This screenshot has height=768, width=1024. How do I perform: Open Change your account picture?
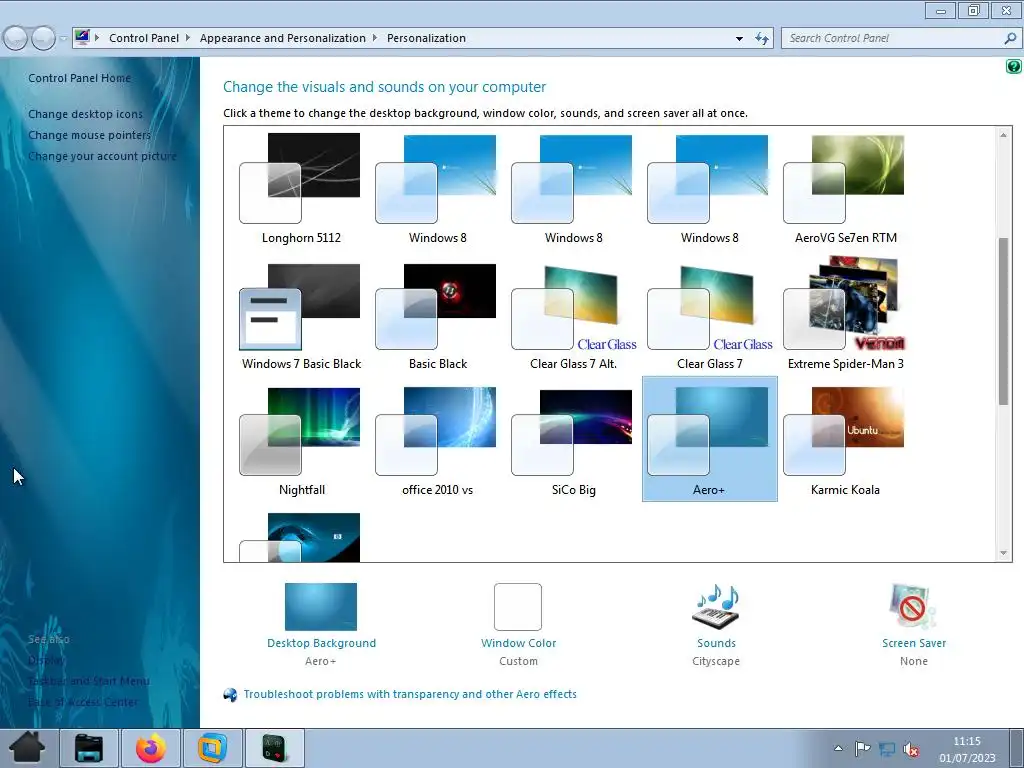(x=102, y=155)
